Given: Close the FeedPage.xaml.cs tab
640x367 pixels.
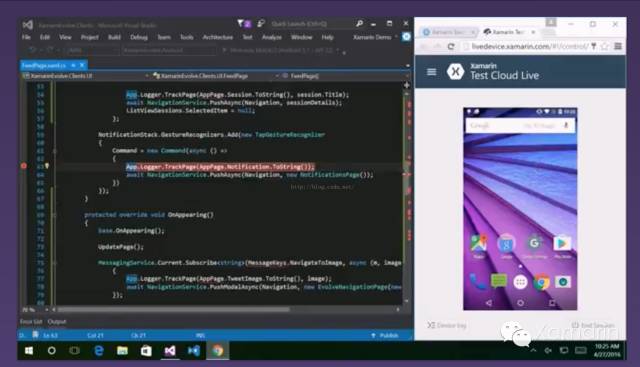Looking at the screenshot, I should [x=82, y=65].
